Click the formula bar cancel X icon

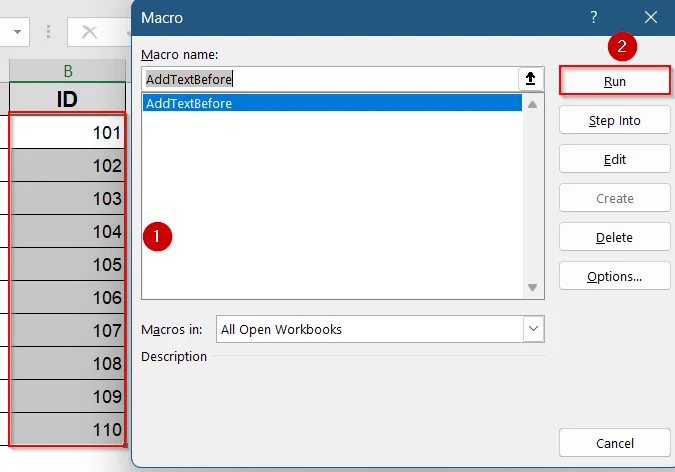coord(89,32)
